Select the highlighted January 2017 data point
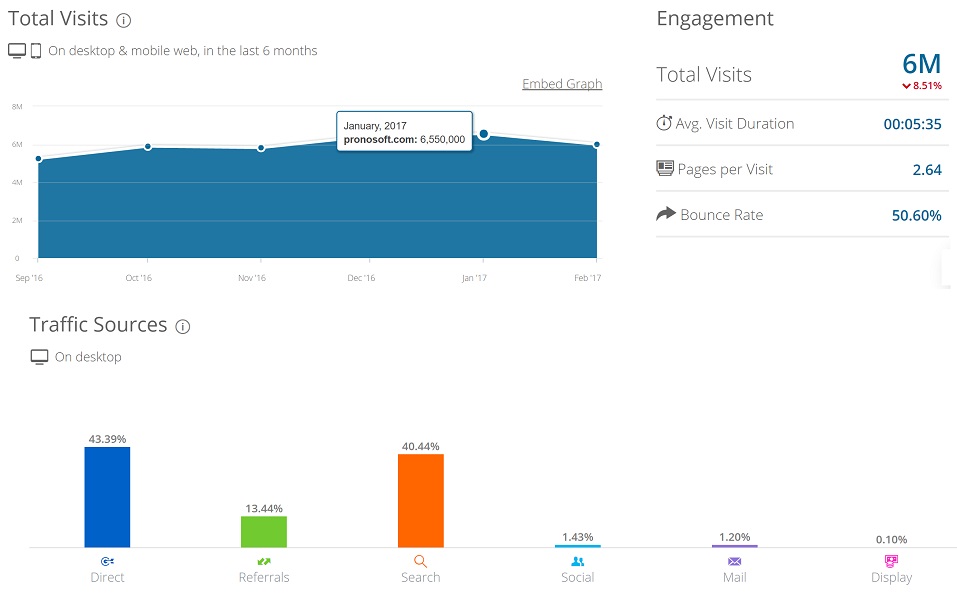This screenshot has width=957, height=611. (x=483, y=134)
